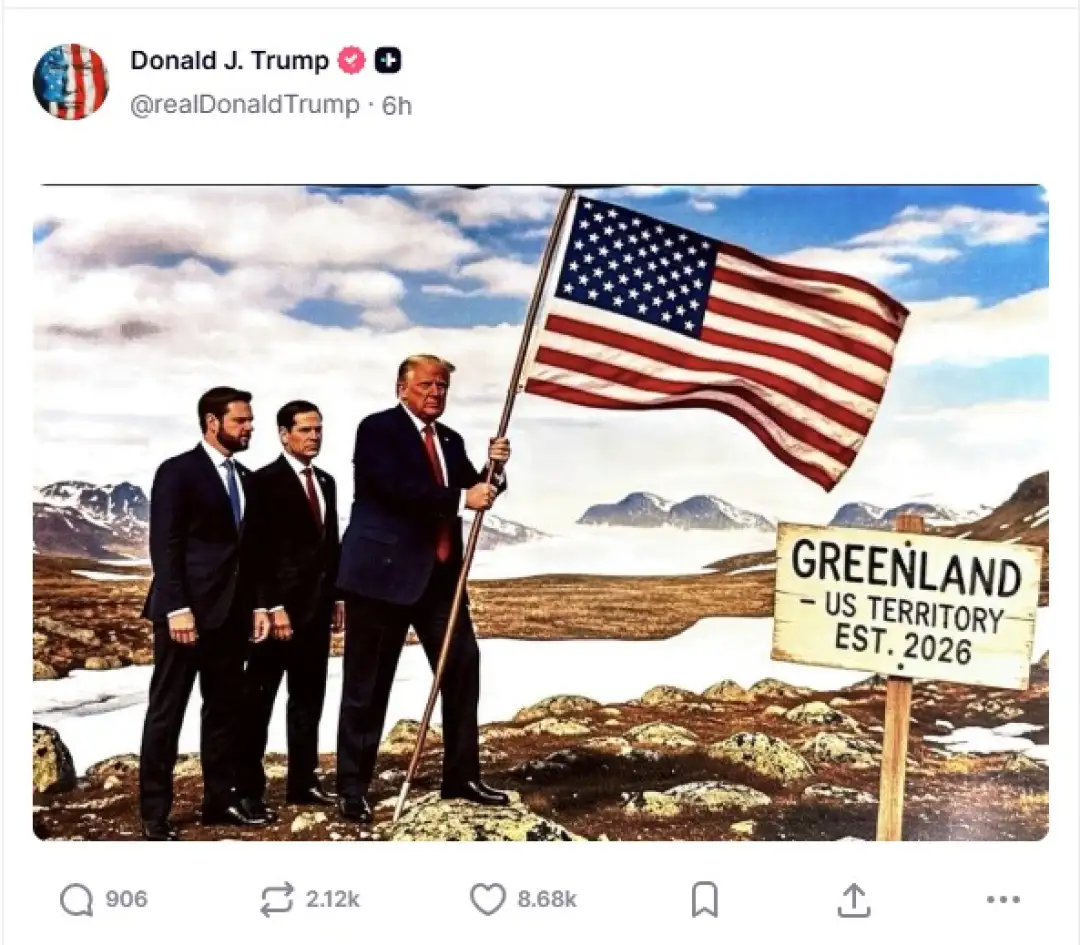
Task: Click the dark plus badge beside the name
Action: tap(388, 61)
